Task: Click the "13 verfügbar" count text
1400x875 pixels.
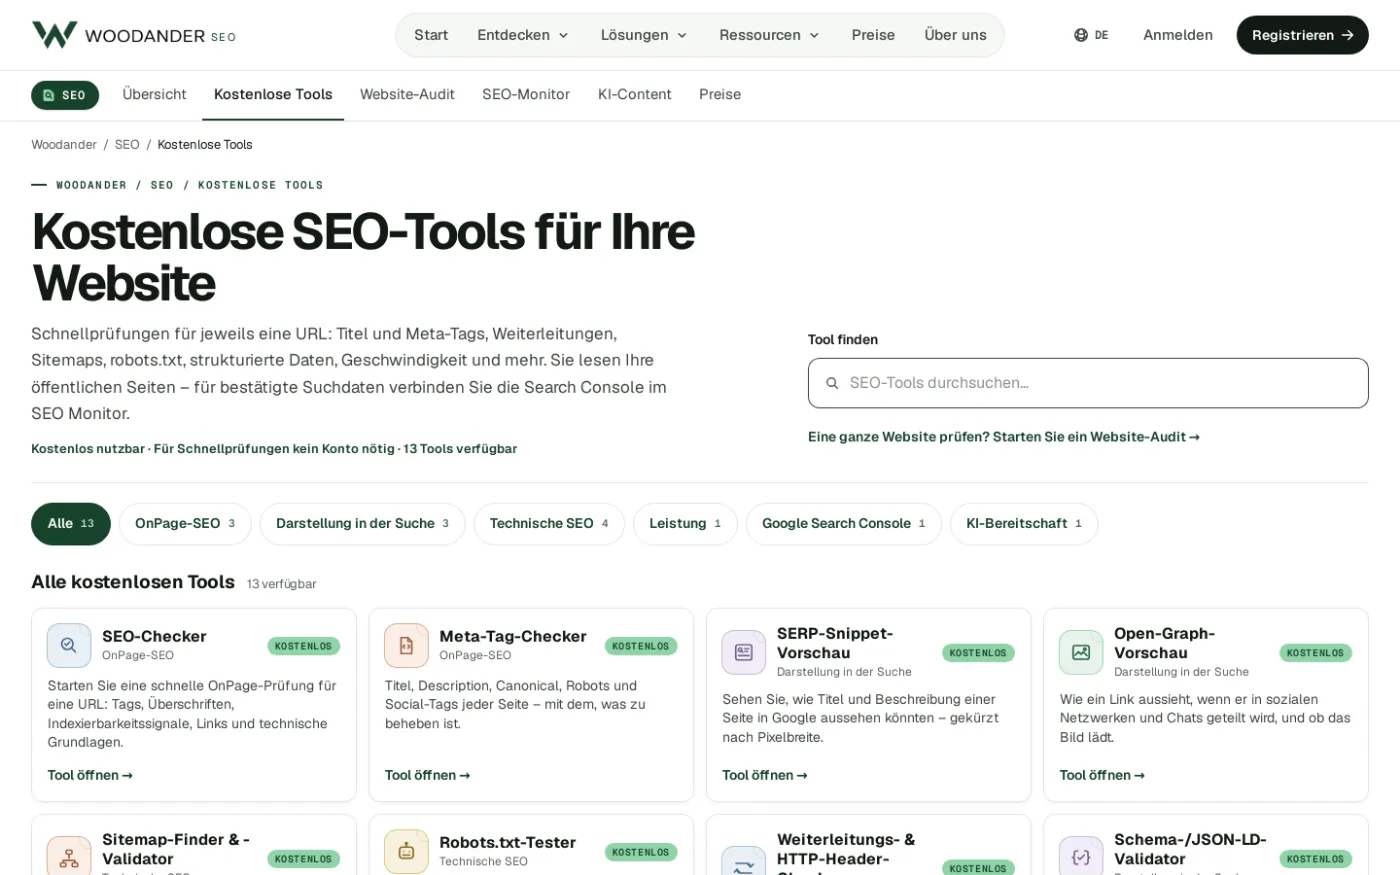Action: [x=282, y=584]
